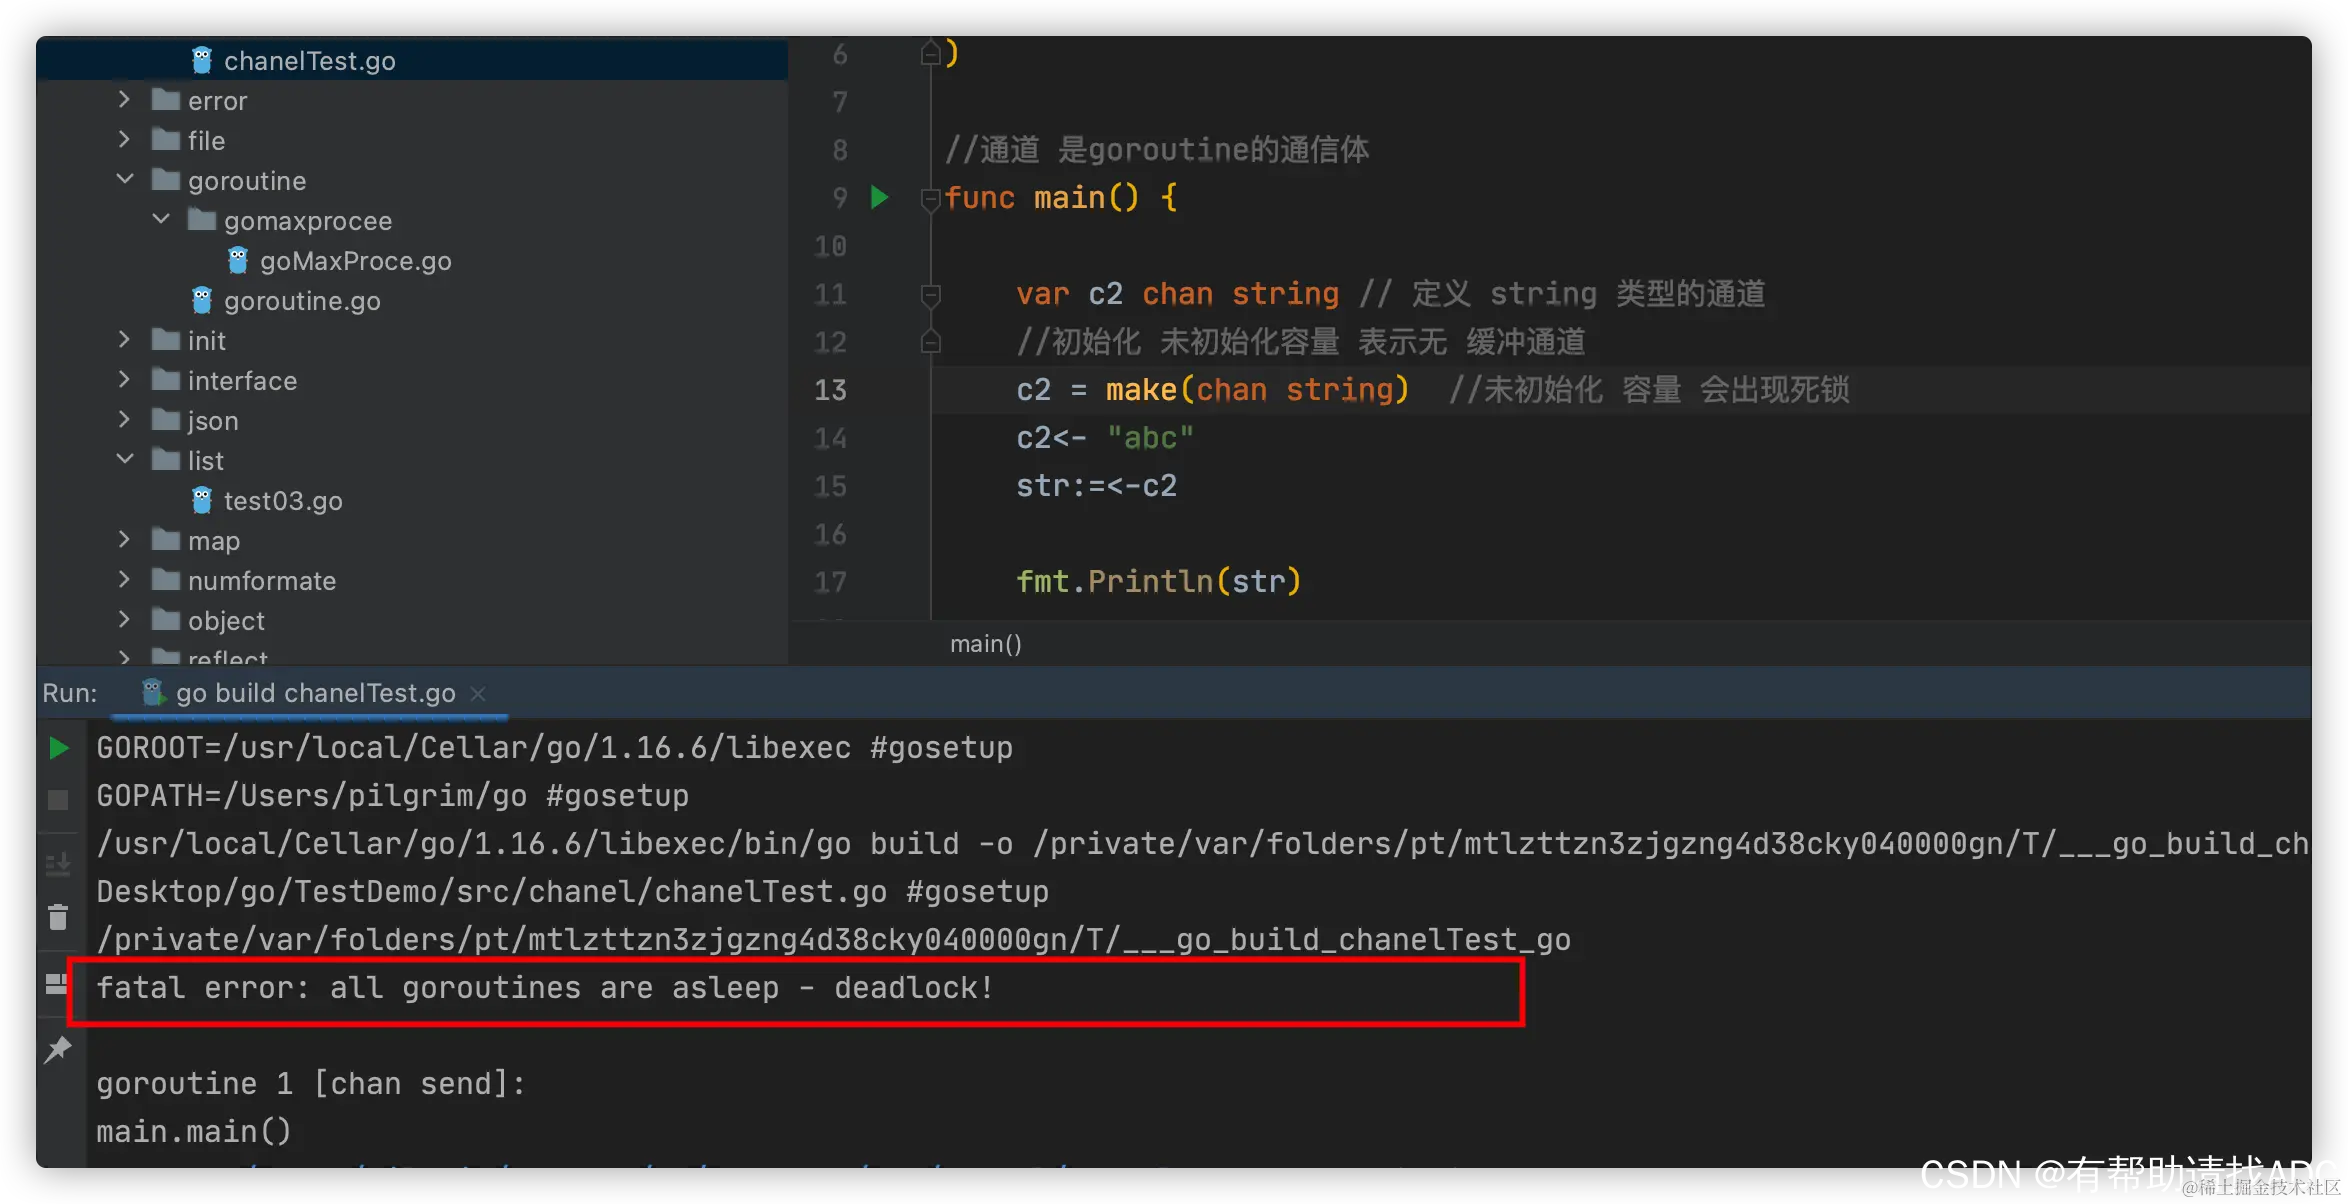Toggle fold marker at line 6 parenthesis
This screenshot has height=1204, width=2348.
click(930, 54)
